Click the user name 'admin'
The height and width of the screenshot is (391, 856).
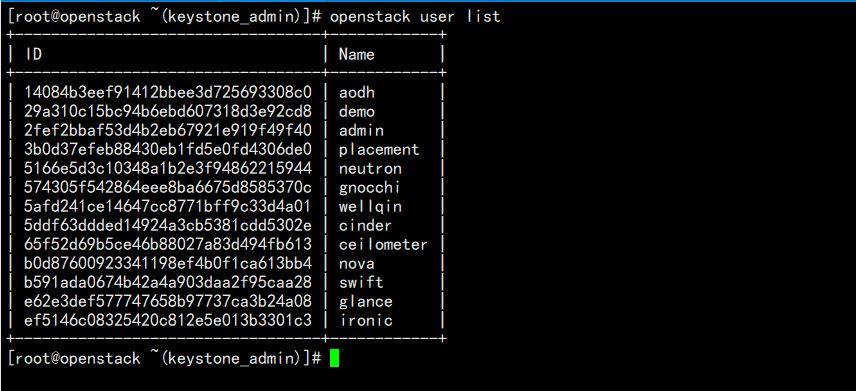(361, 130)
